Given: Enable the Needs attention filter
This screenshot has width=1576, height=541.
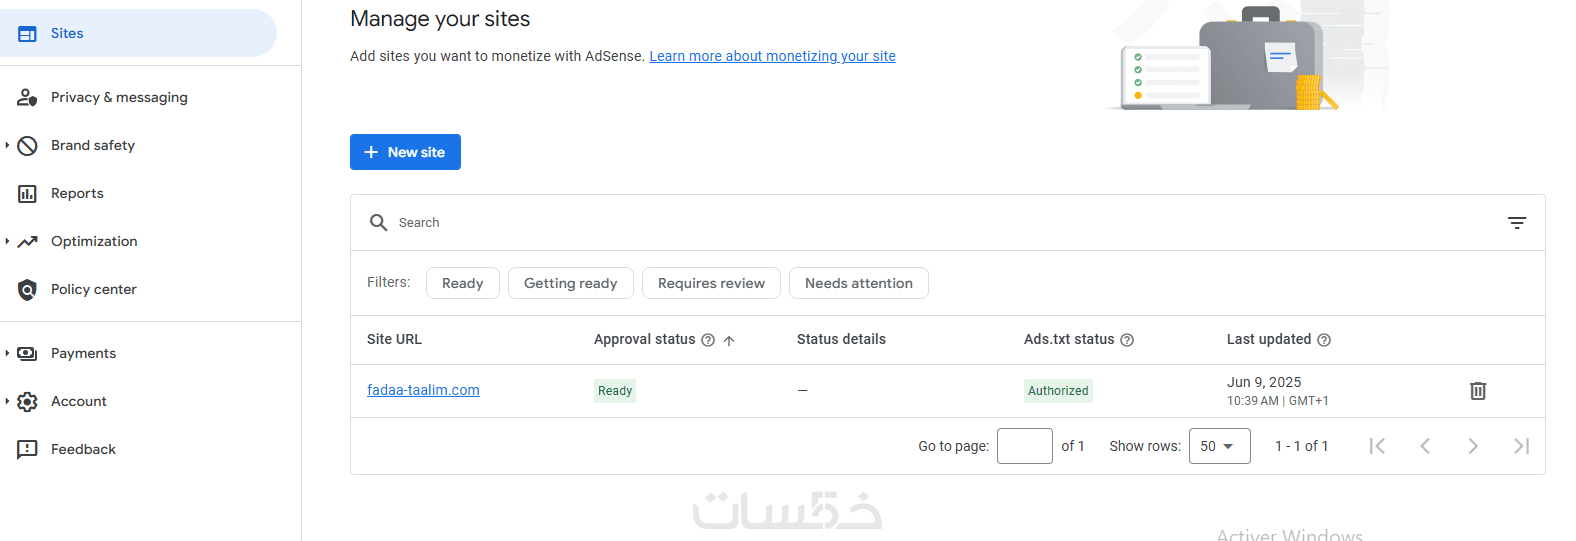Looking at the screenshot, I should [x=858, y=283].
